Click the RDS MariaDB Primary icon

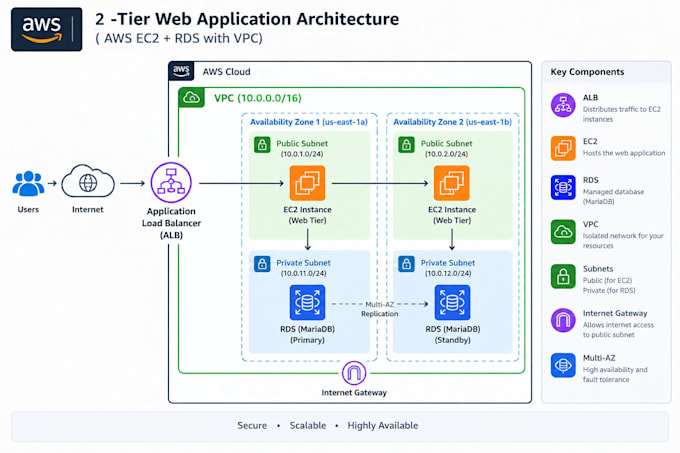click(307, 302)
